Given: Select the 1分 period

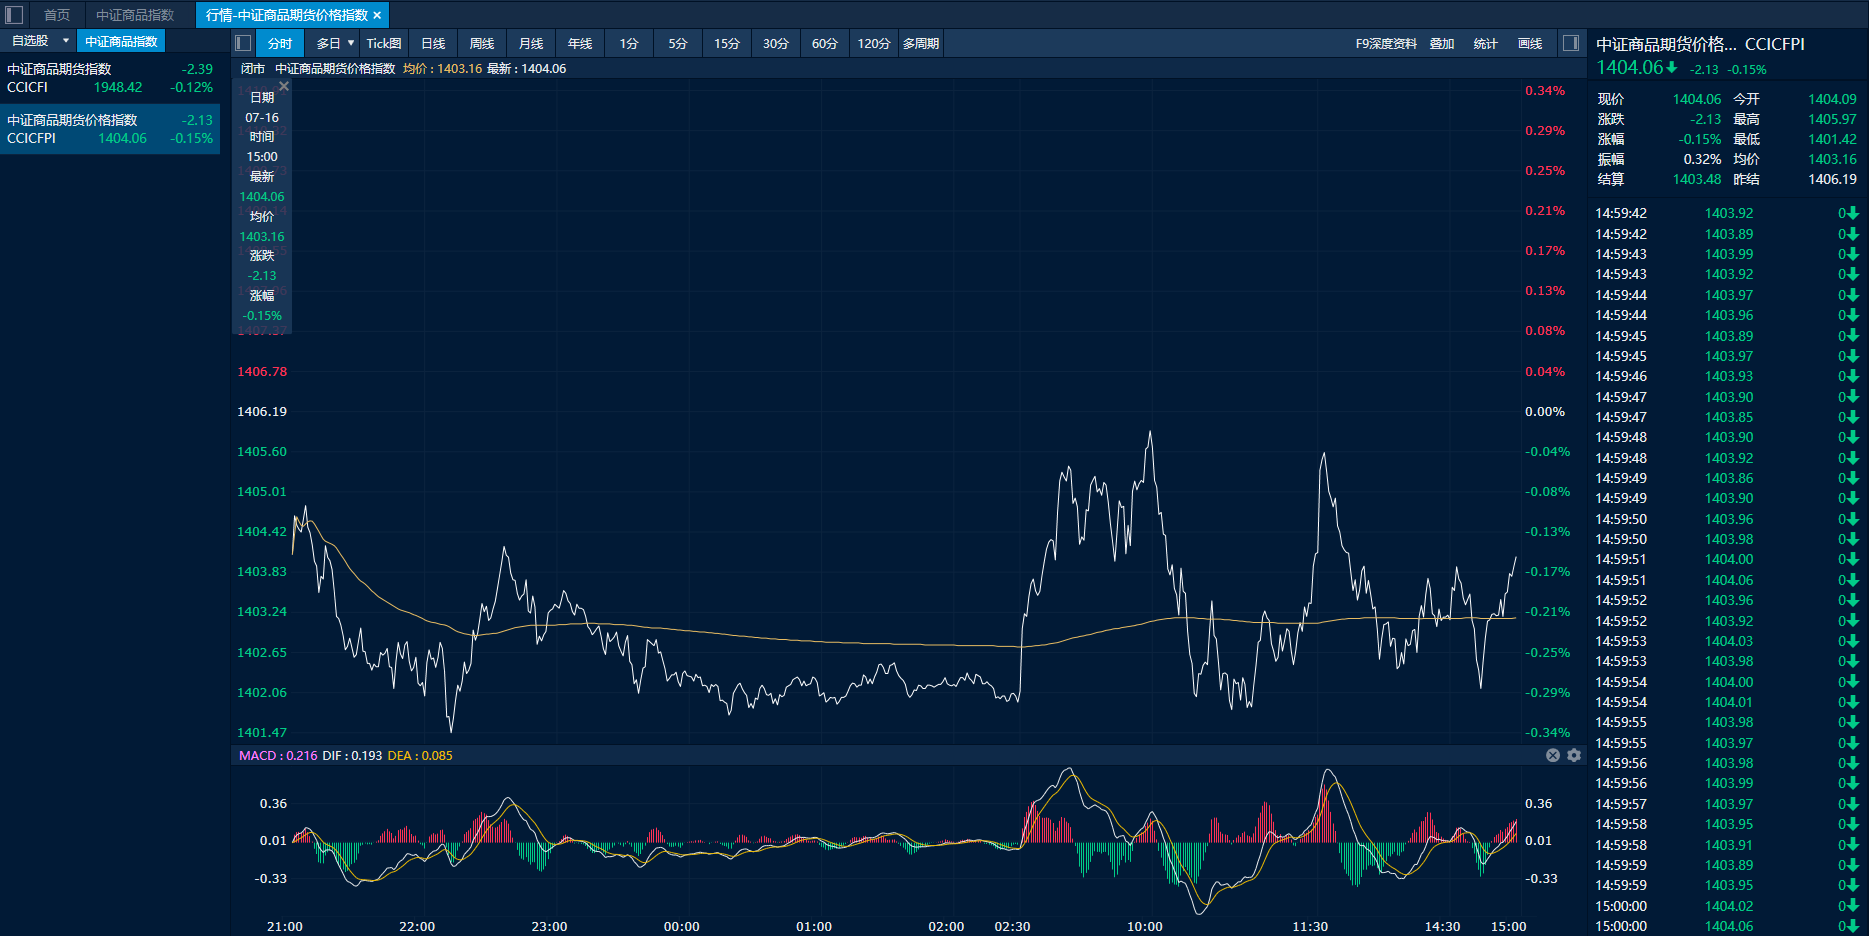Looking at the screenshot, I should click(x=629, y=43).
